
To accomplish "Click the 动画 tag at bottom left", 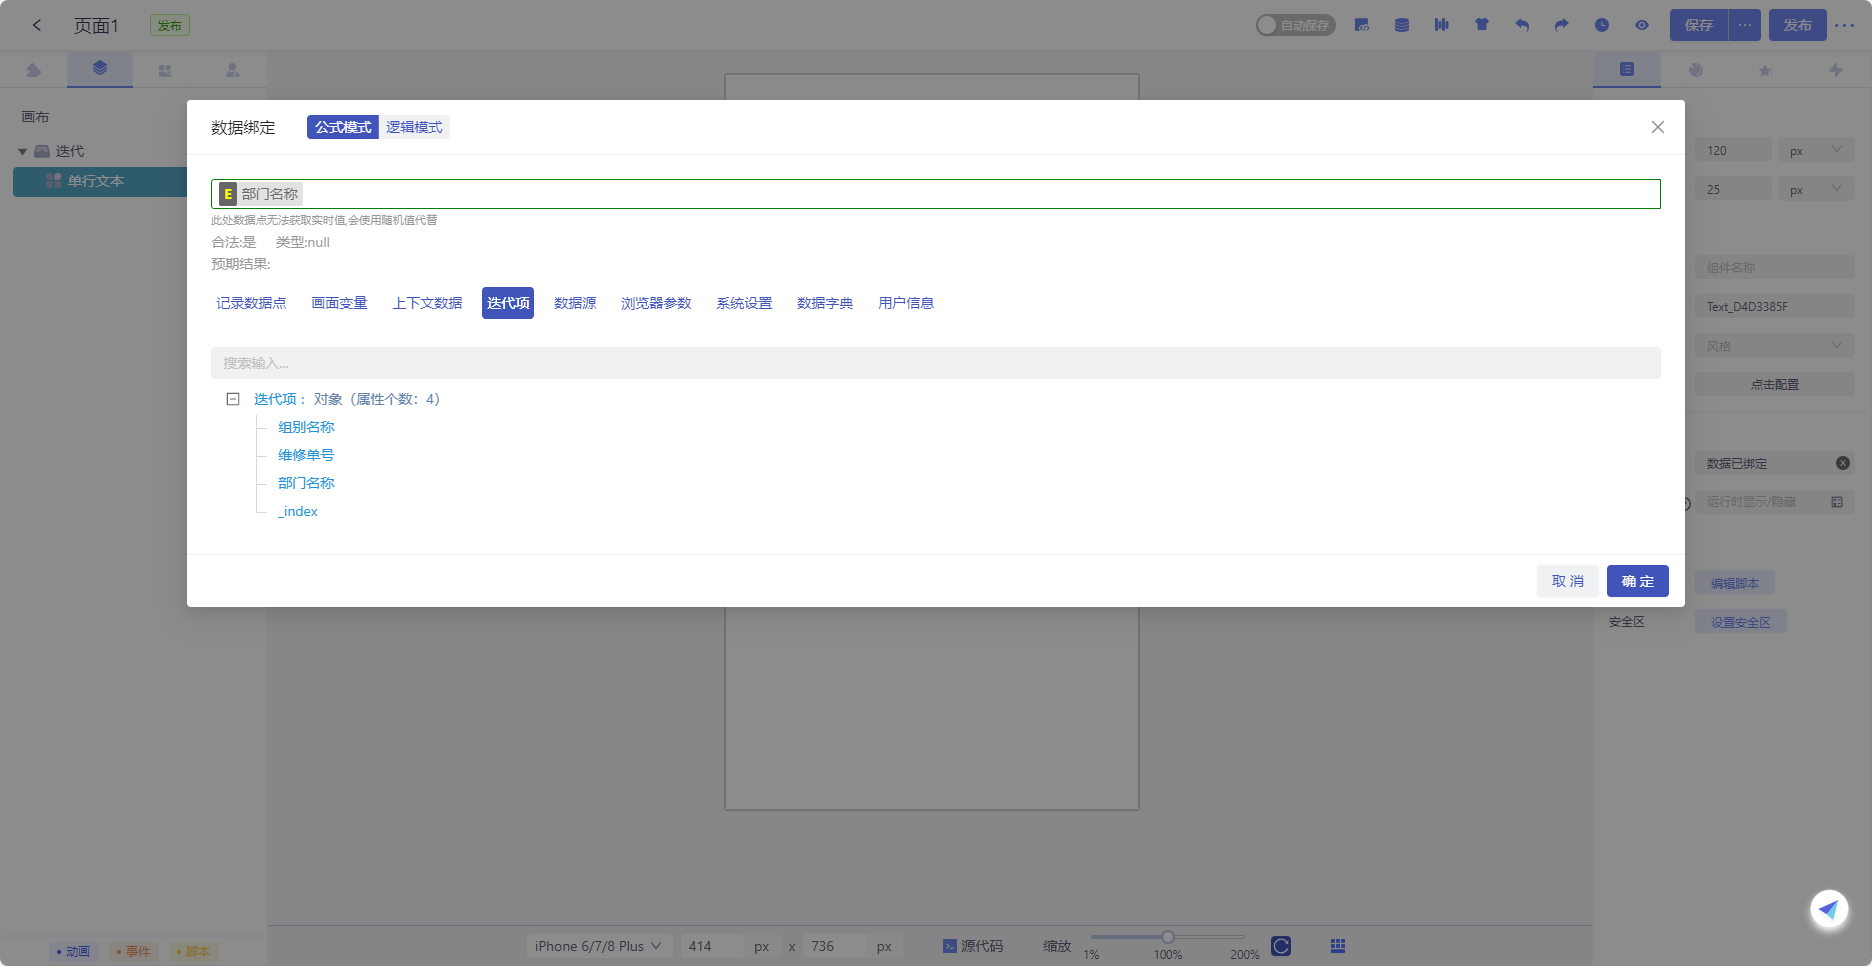I will point(73,951).
